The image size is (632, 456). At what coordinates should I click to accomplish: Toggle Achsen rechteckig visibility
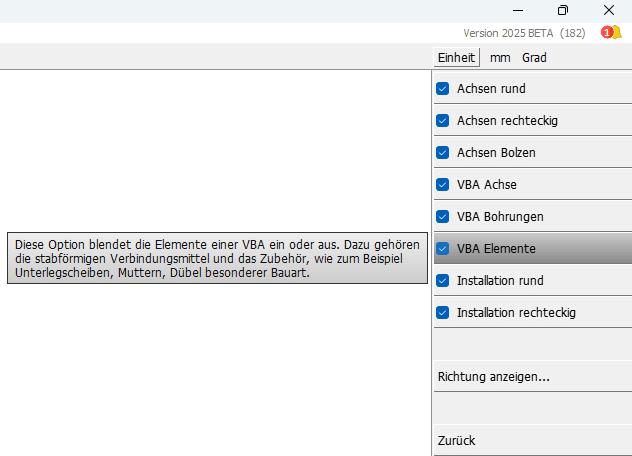[443, 121]
